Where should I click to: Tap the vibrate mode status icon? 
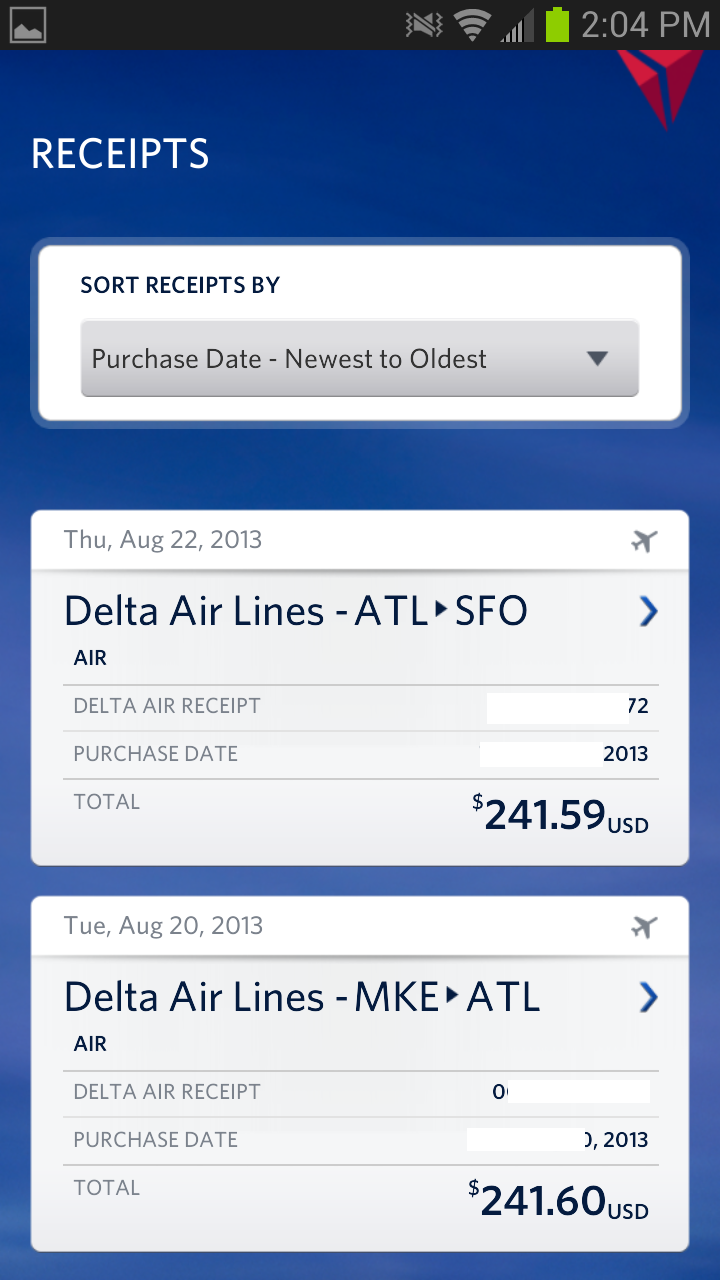424,25
